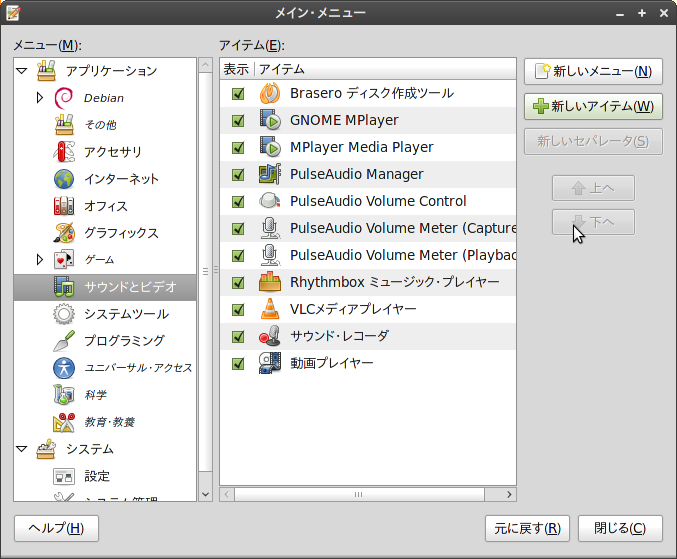
Task: Click the horizontal scrollbar thumb
Action: (359, 494)
